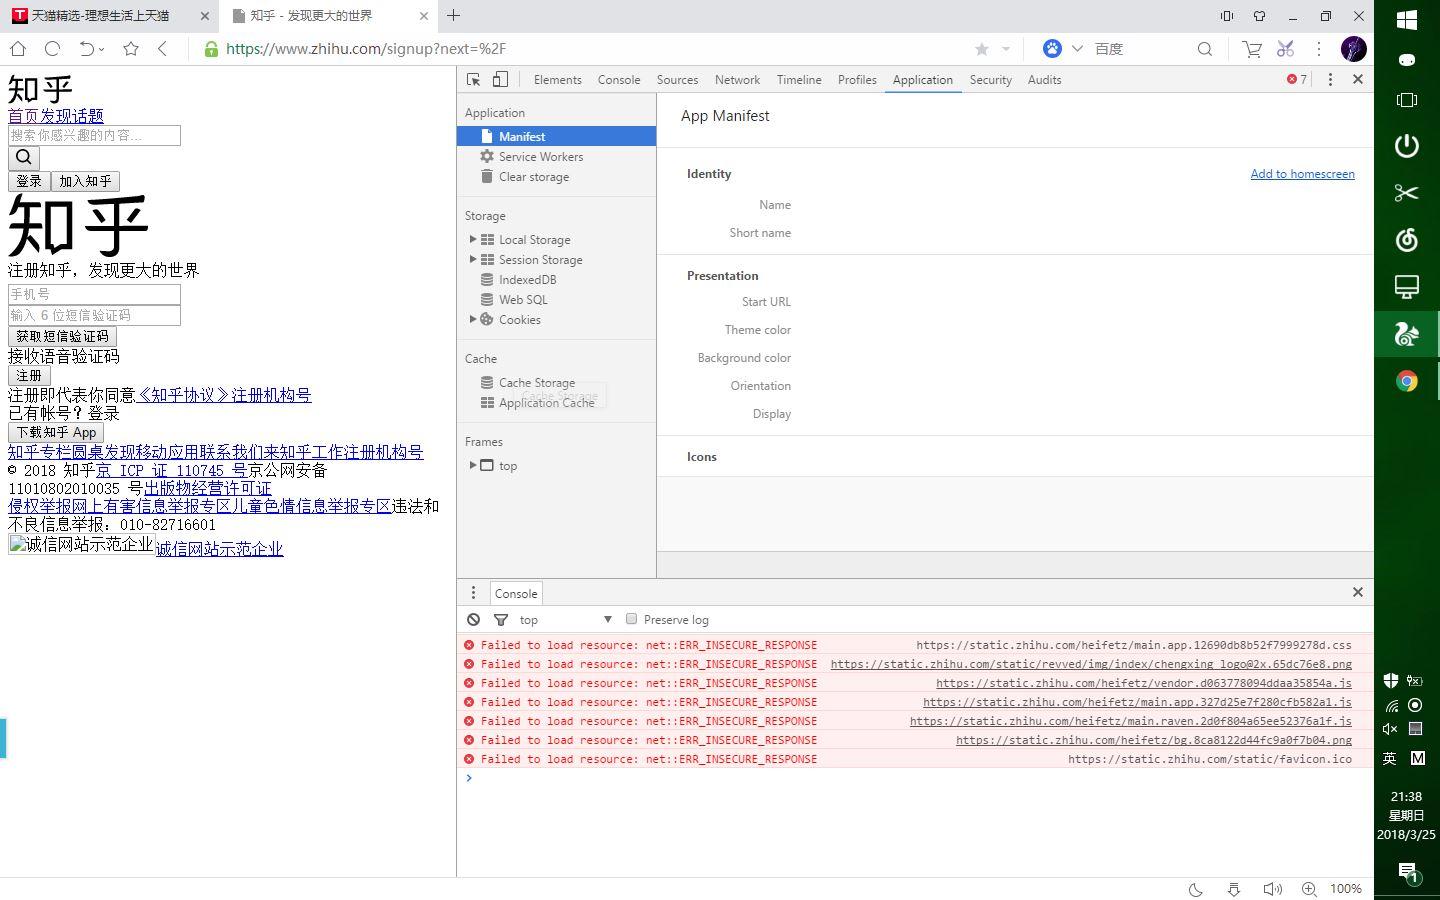Screen dimensions: 1440x900
Task: Click the red error count icon
Action: pos(1292,80)
